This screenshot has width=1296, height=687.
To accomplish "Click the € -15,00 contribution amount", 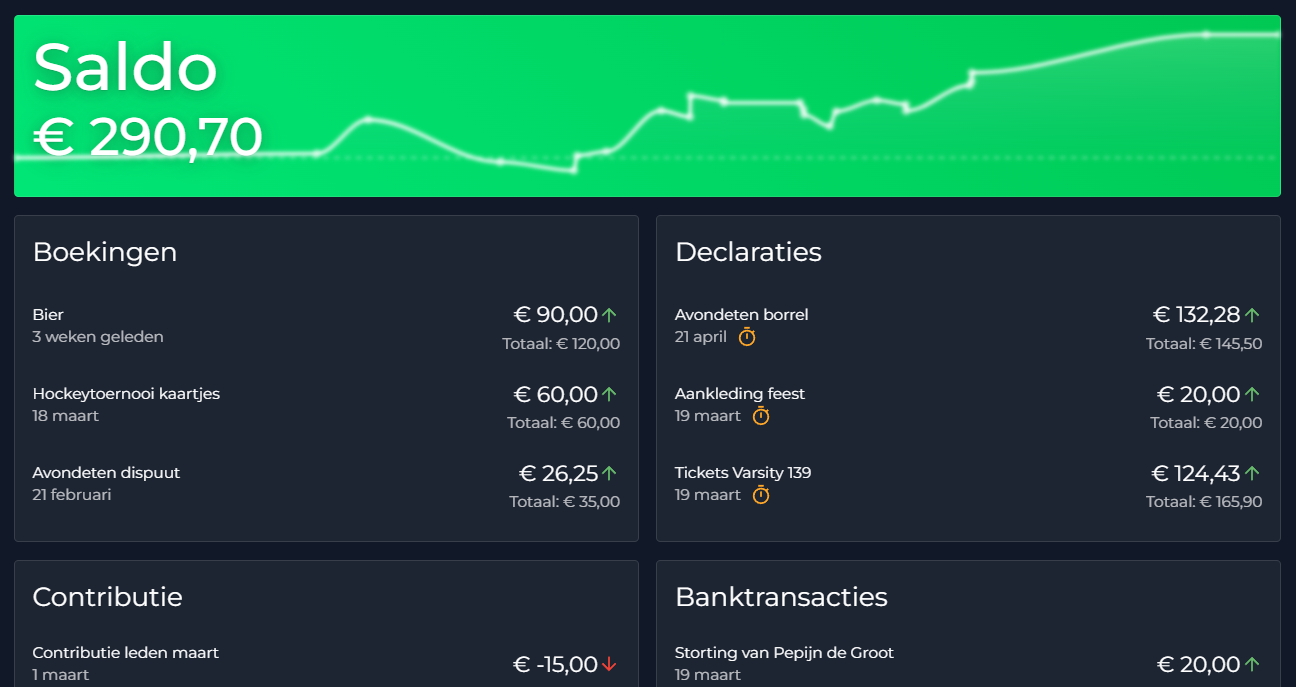I will tap(556, 664).
